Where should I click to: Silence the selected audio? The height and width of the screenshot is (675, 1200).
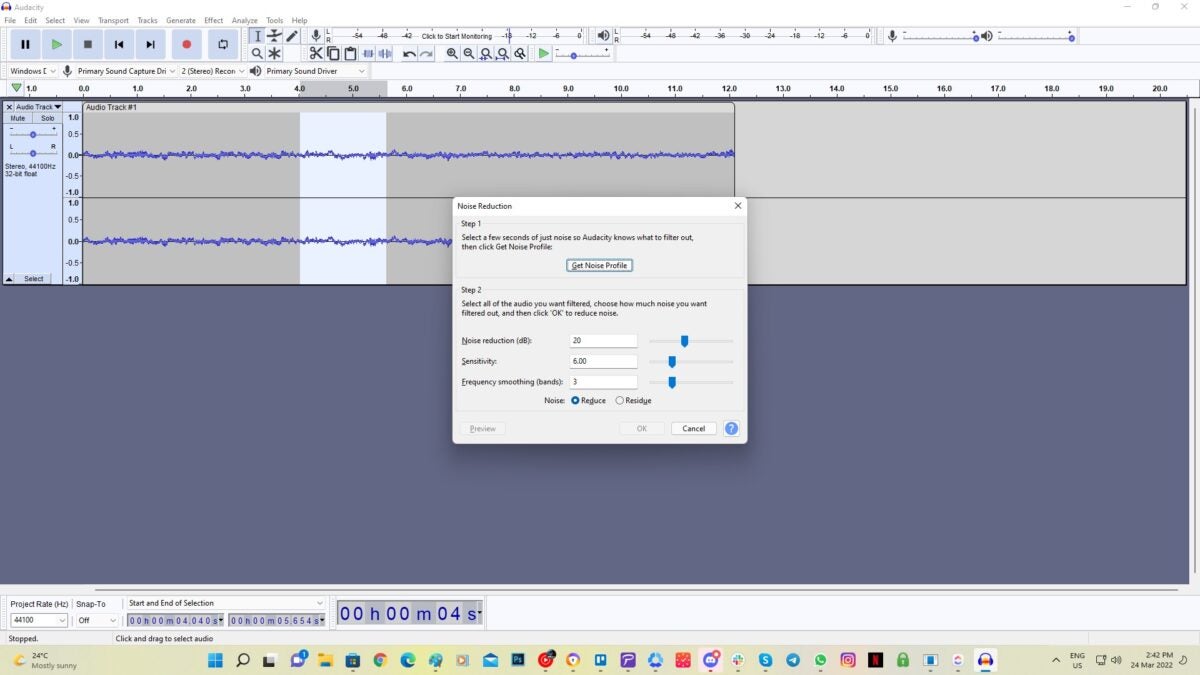click(x=385, y=53)
